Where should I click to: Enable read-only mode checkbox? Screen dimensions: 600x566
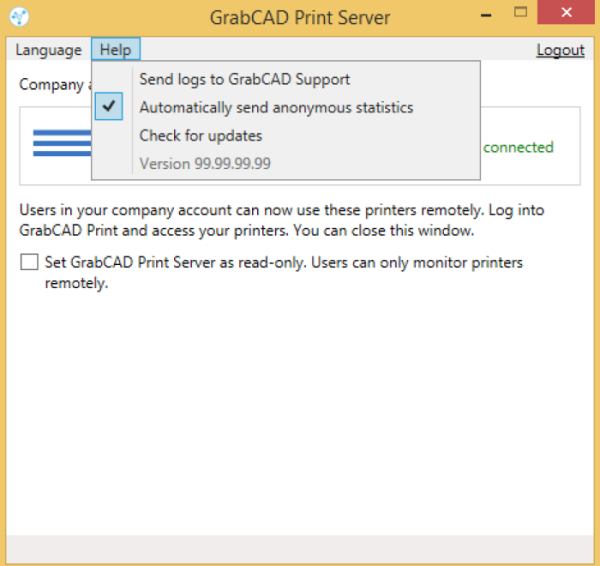coord(29,262)
